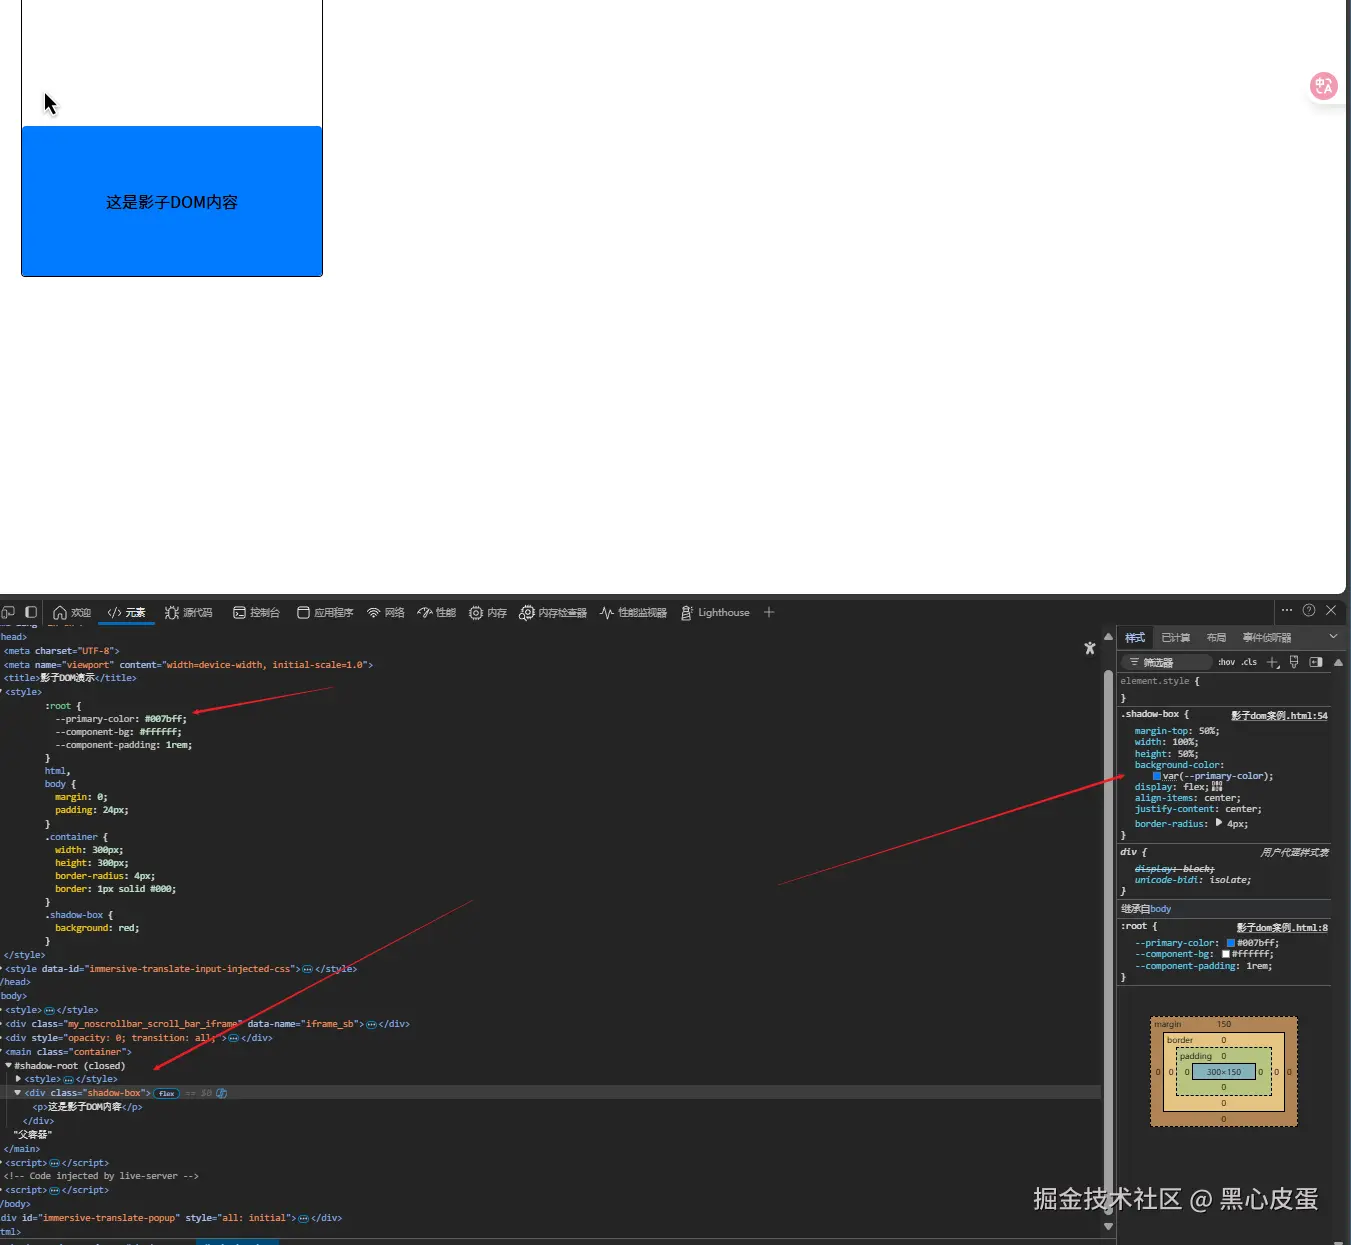Click the Elements panel vertical scrollbar
Viewport: 1351px width, 1245px height.
pos(1108,940)
